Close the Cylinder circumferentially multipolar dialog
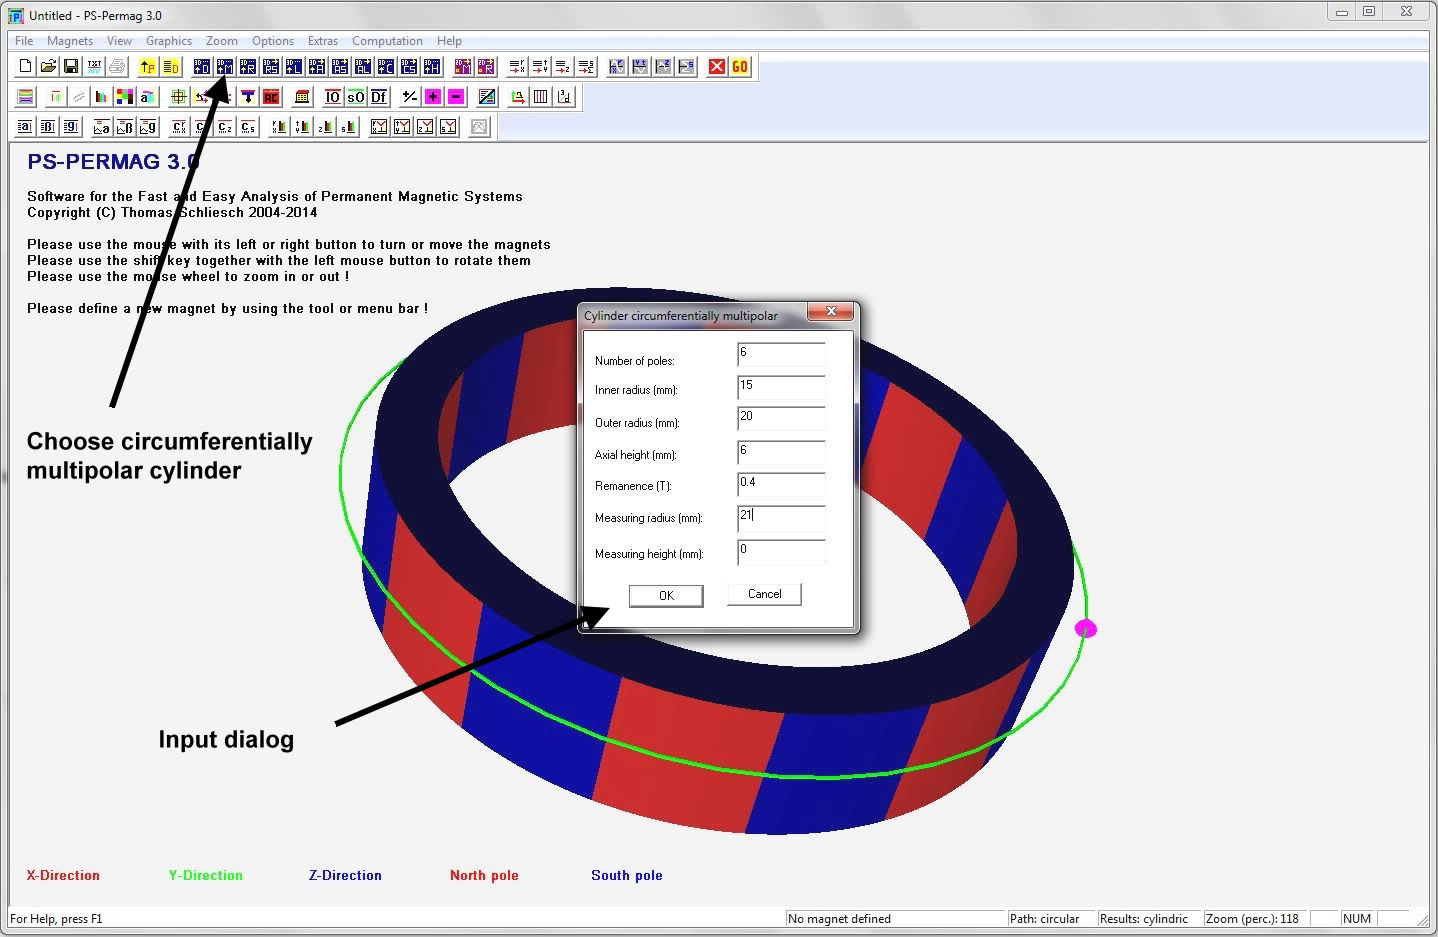1438x937 pixels. tap(831, 312)
